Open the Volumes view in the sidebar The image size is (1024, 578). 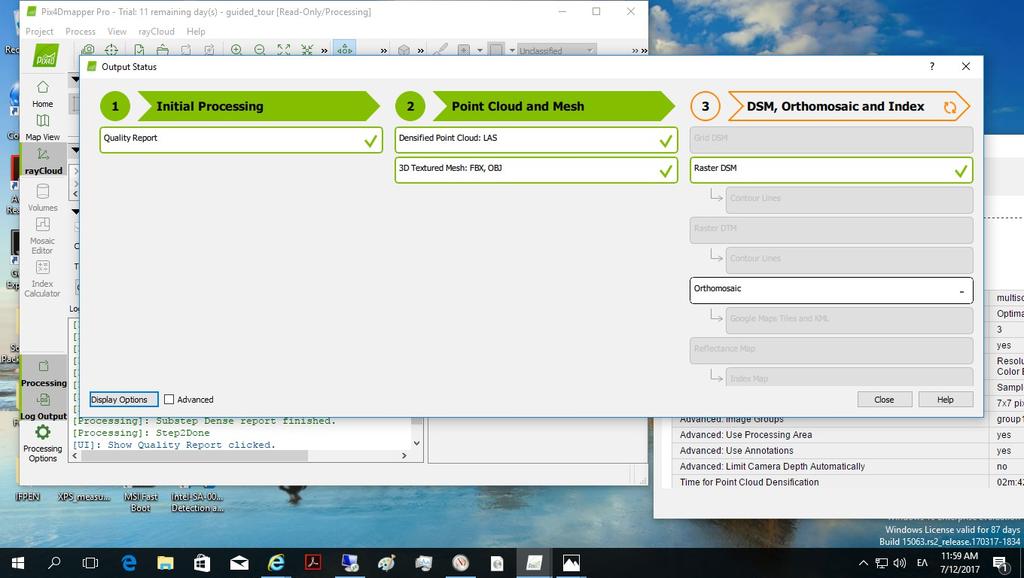click(x=42, y=197)
